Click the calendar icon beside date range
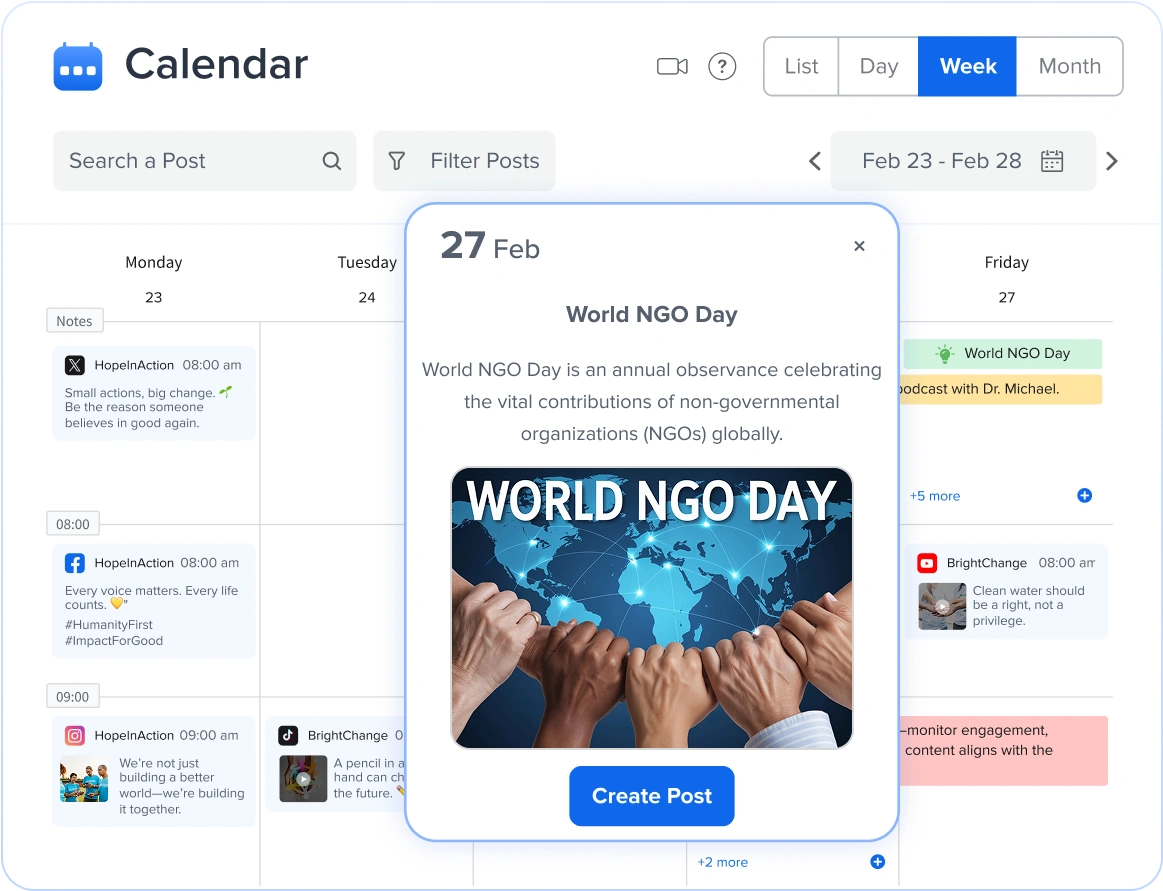1163x891 pixels. [x=1052, y=161]
